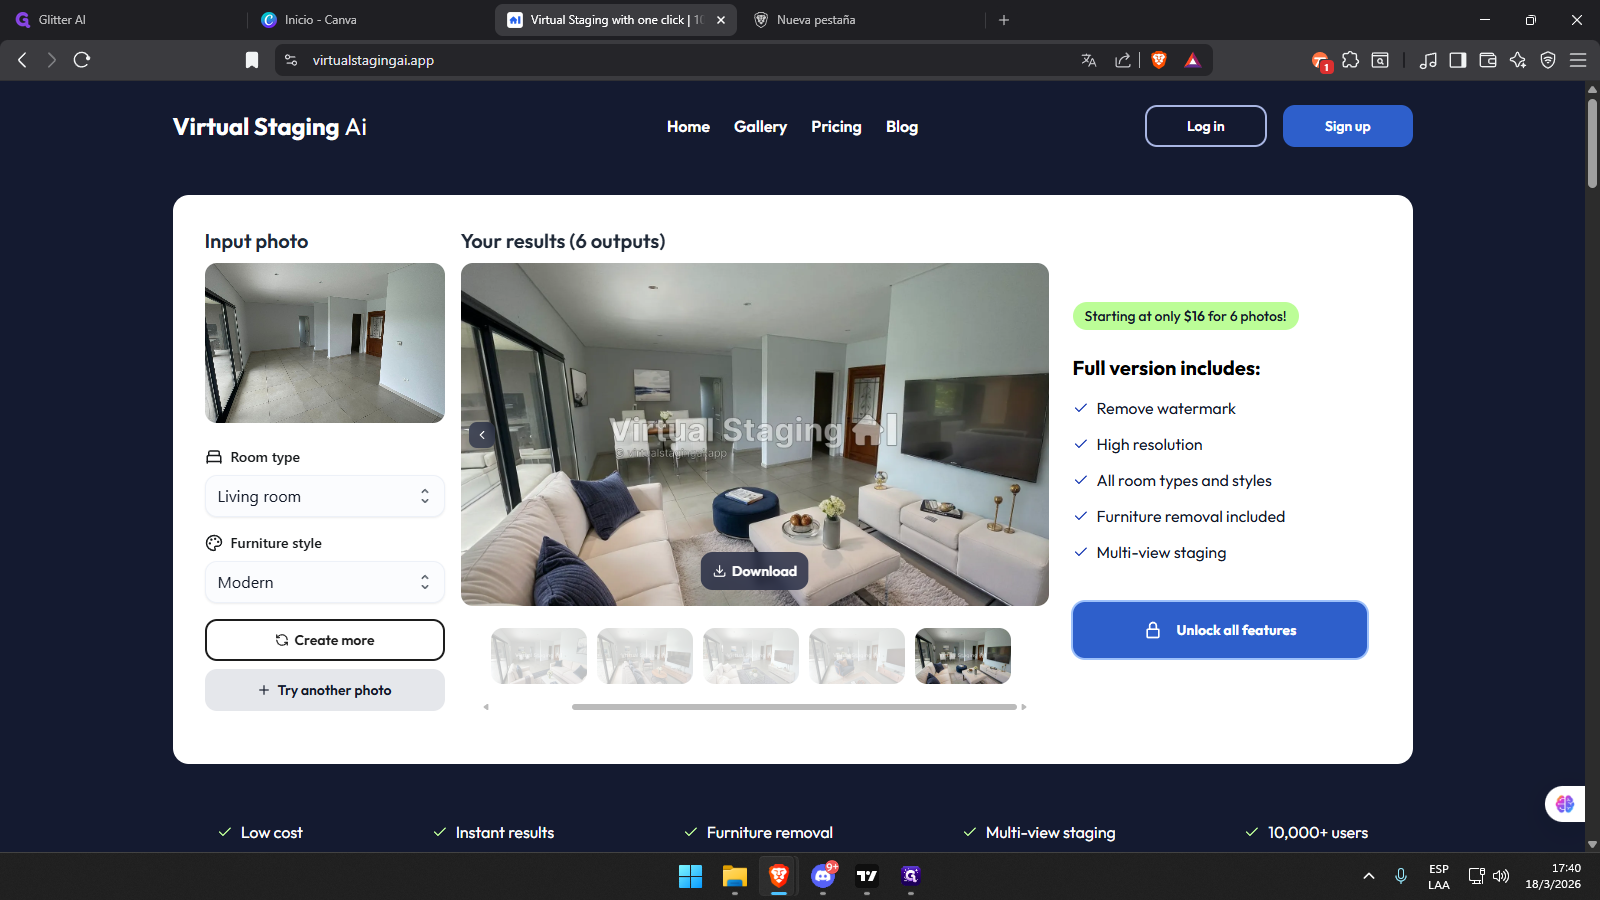1600x900 pixels.
Task: Toggle the browser sidebar panel
Action: click(1457, 60)
